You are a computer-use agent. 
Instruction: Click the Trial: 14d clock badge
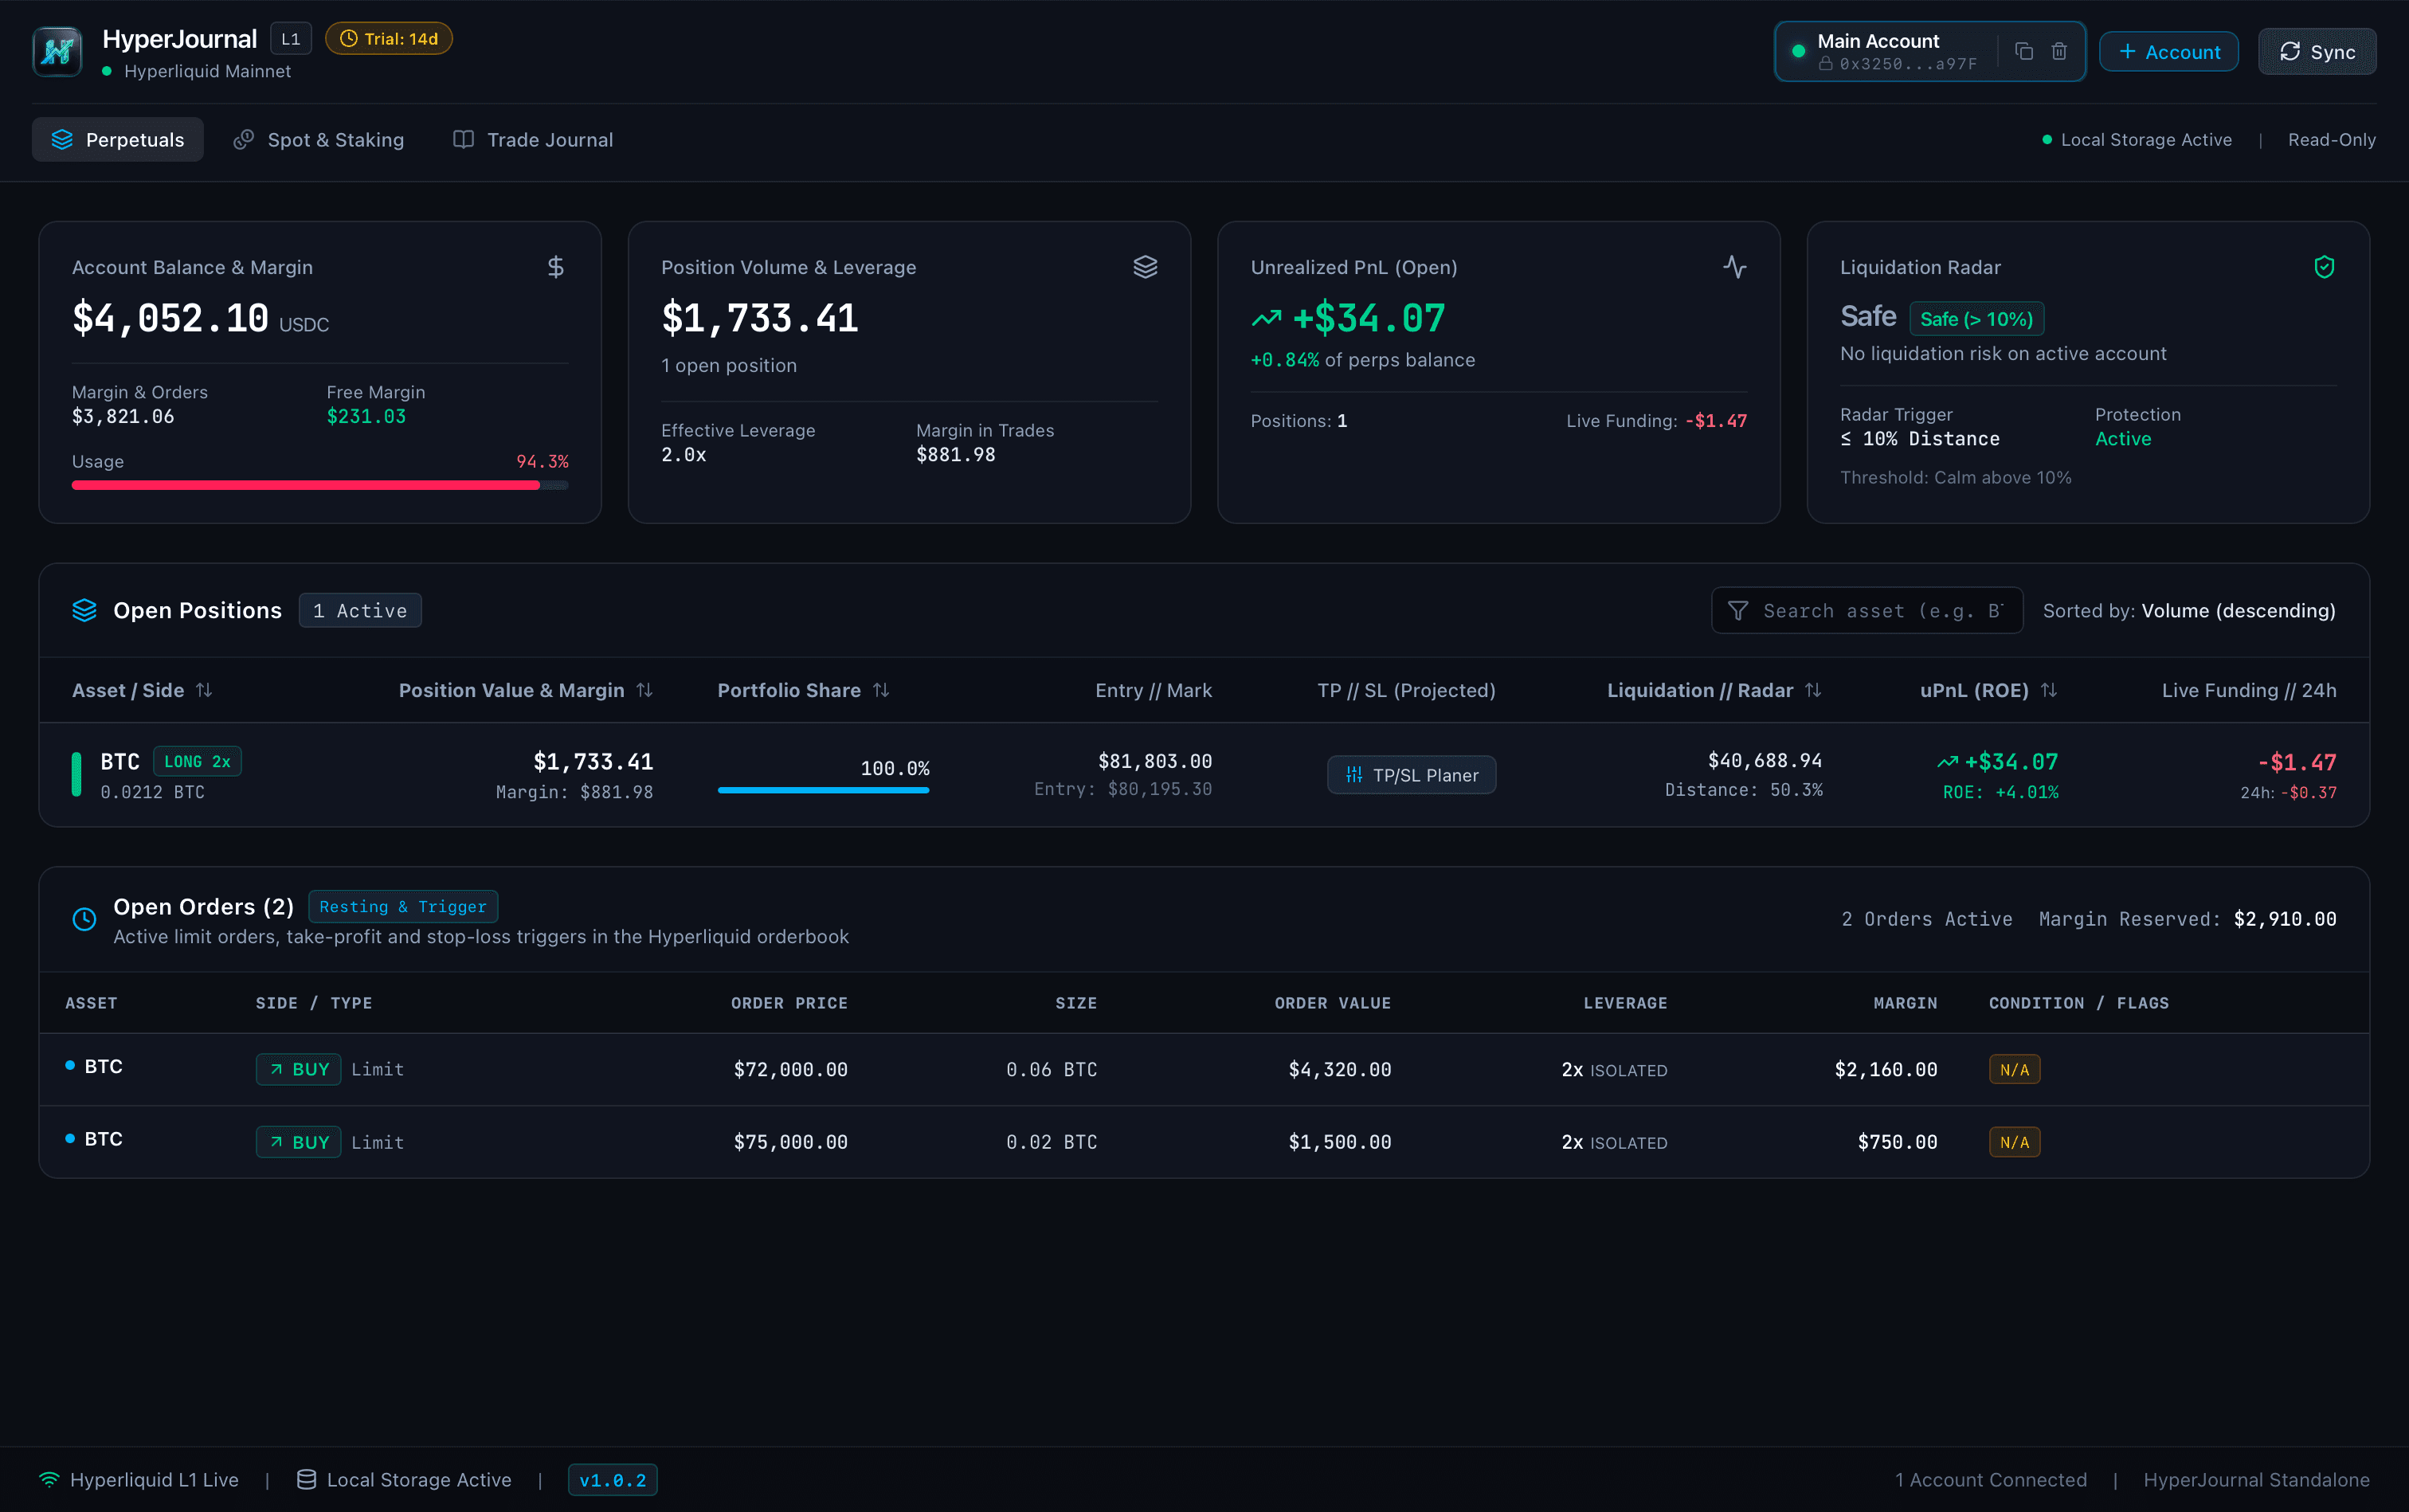point(389,39)
